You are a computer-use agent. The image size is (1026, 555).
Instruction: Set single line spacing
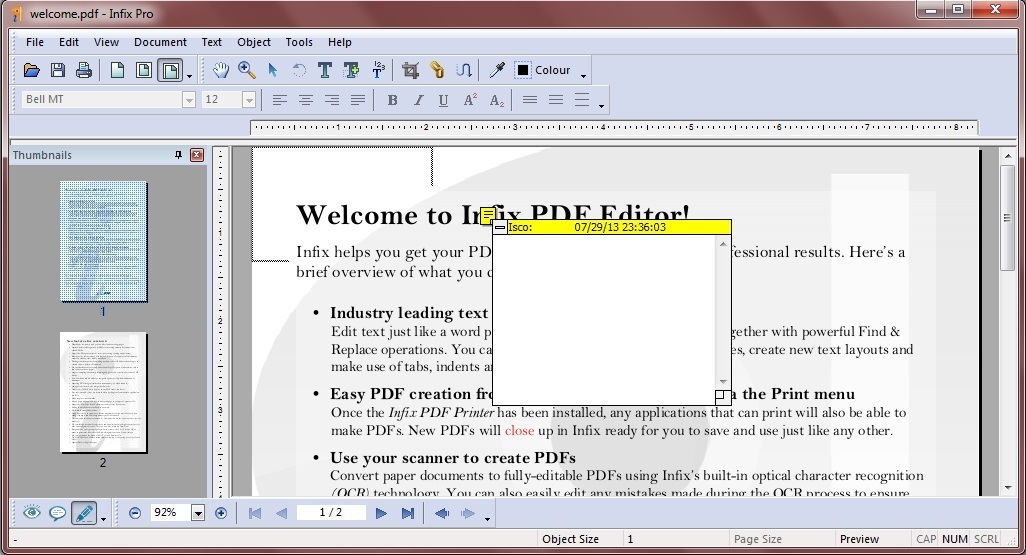(x=530, y=99)
